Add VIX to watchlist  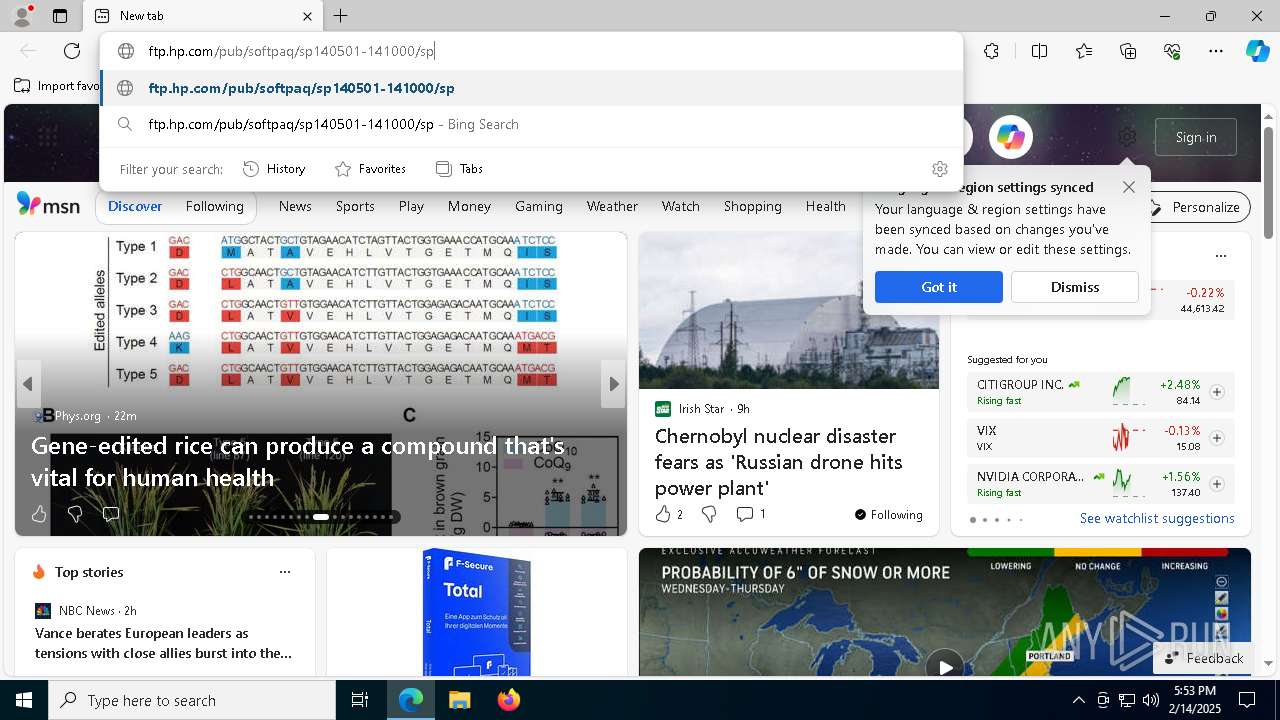[1217, 438]
